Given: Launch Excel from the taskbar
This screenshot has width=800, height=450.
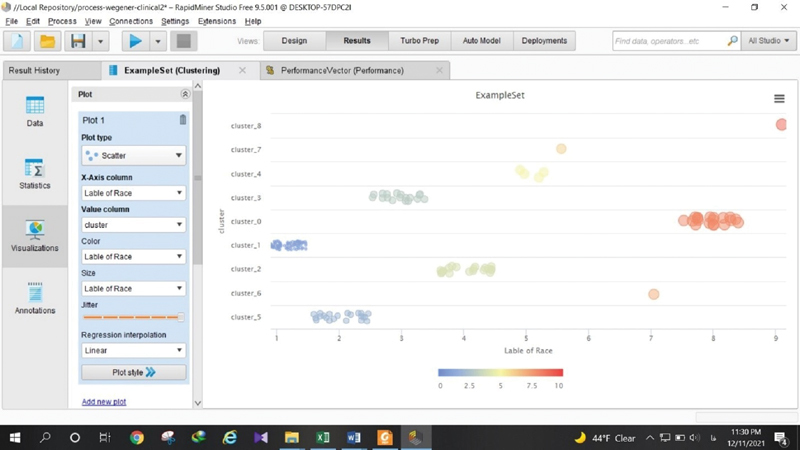Looking at the screenshot, I should 323,437.
